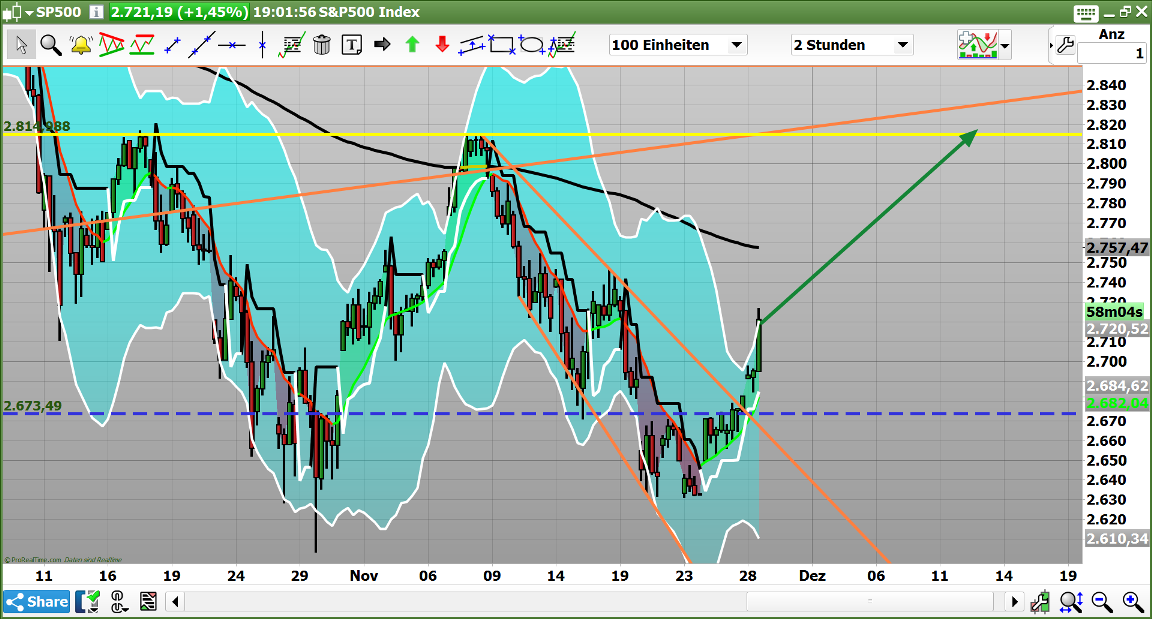Viewport: 1152px width, 619px height.
Task: Open the keyboard layout menu at top right
Action: coord(1085,12)
